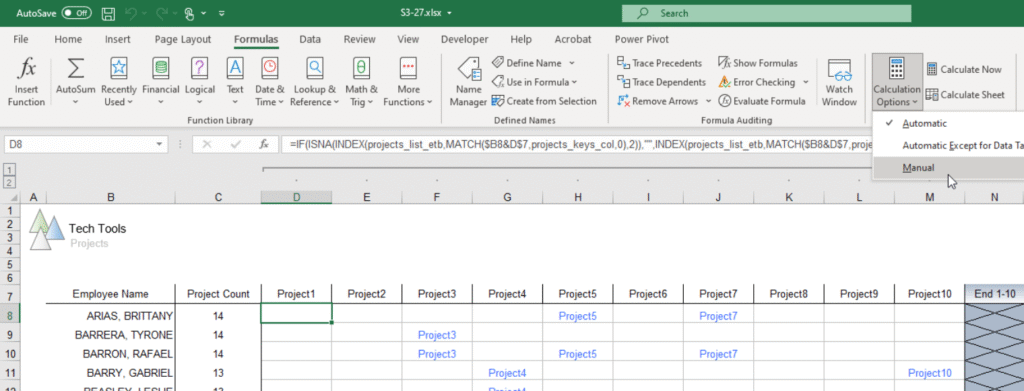Screen dimensions: 1024x391
Task: Open the Name Manager
Action: (468, 82)
